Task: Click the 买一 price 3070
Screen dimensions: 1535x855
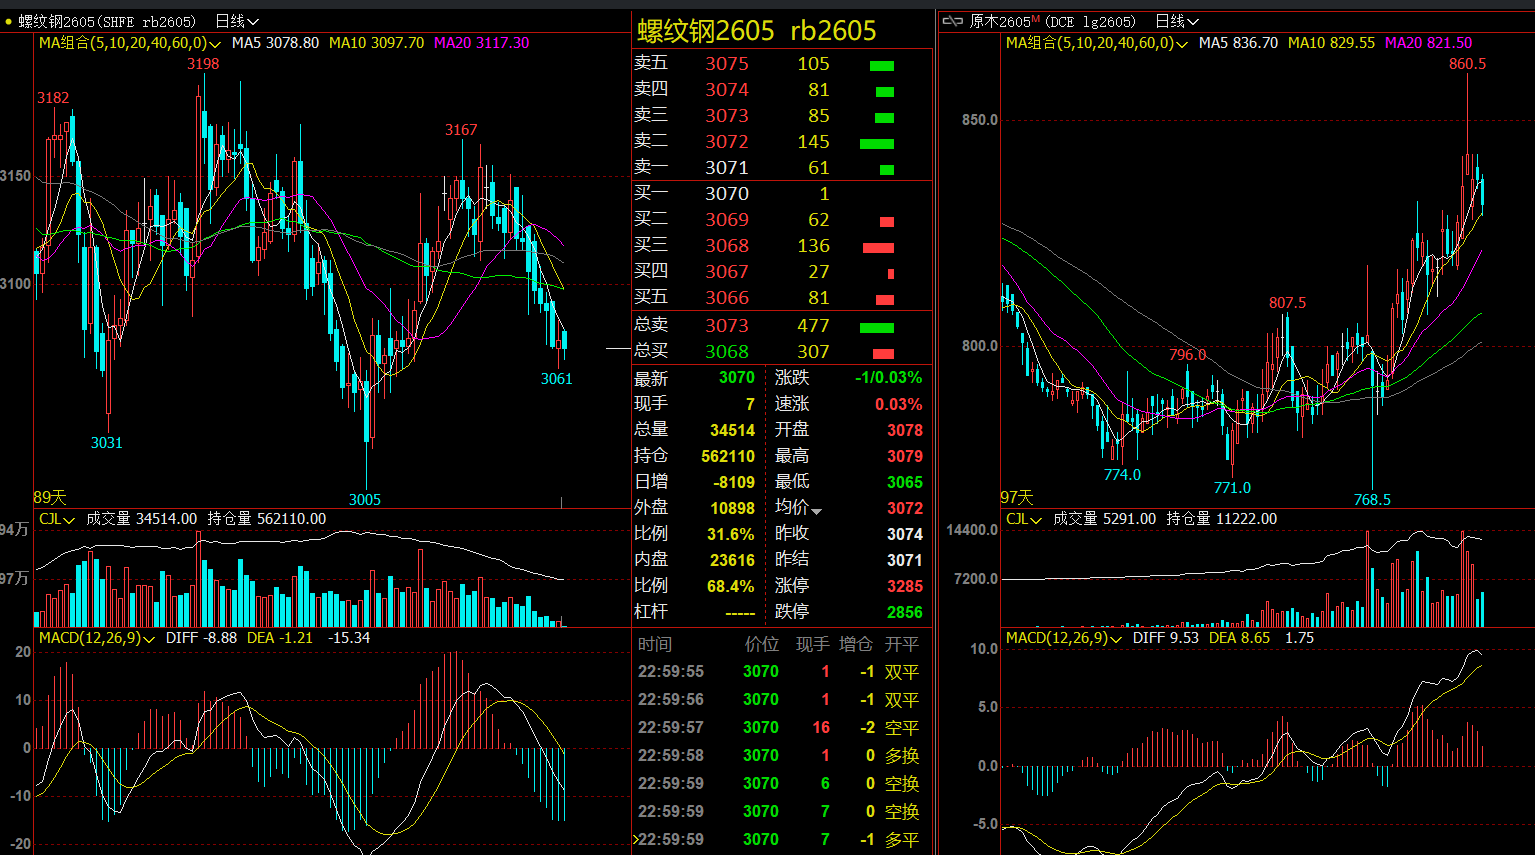Action: [x=726, y=194]
